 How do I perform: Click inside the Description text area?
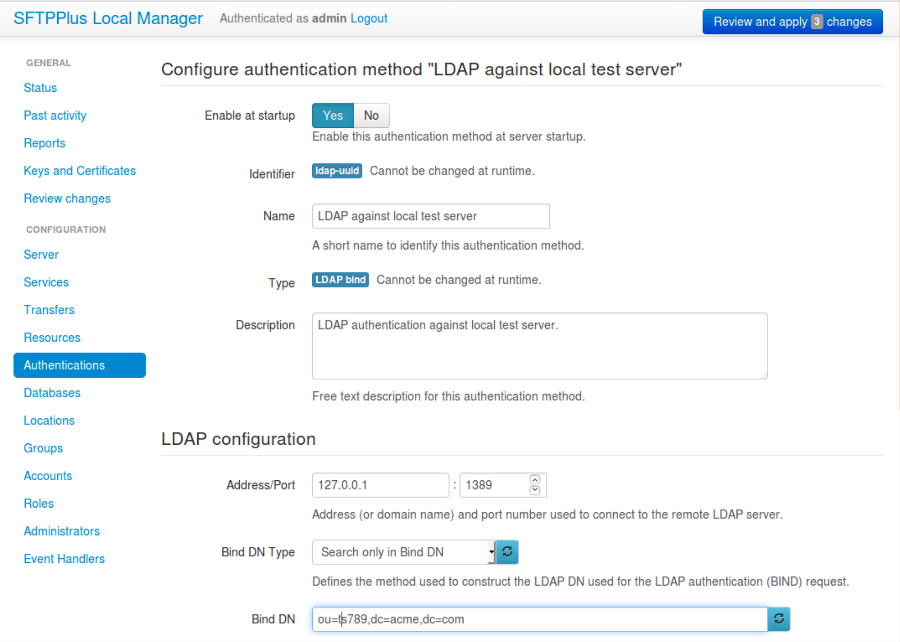(538, 345)
